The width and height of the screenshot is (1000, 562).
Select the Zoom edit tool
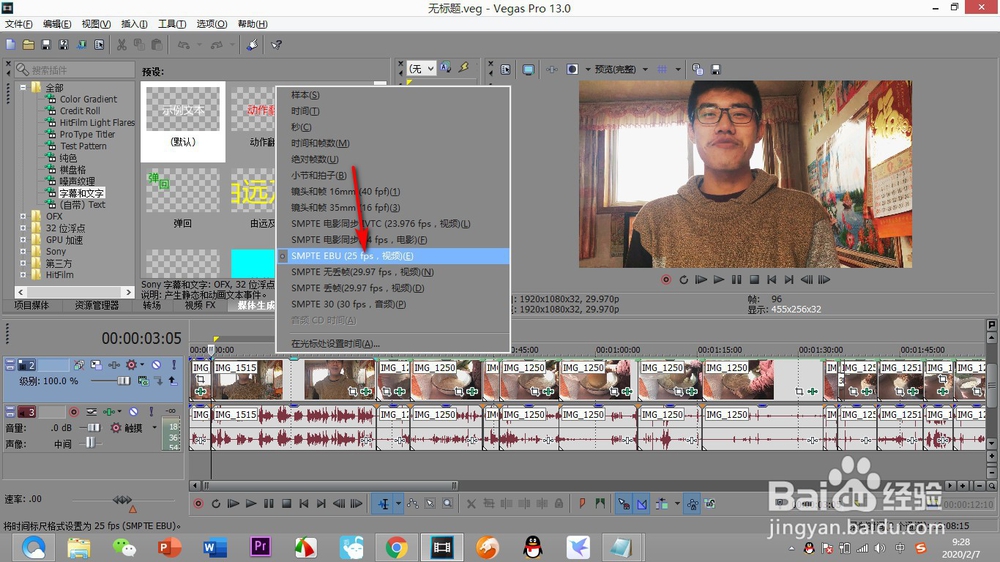(x=448, y=504)
